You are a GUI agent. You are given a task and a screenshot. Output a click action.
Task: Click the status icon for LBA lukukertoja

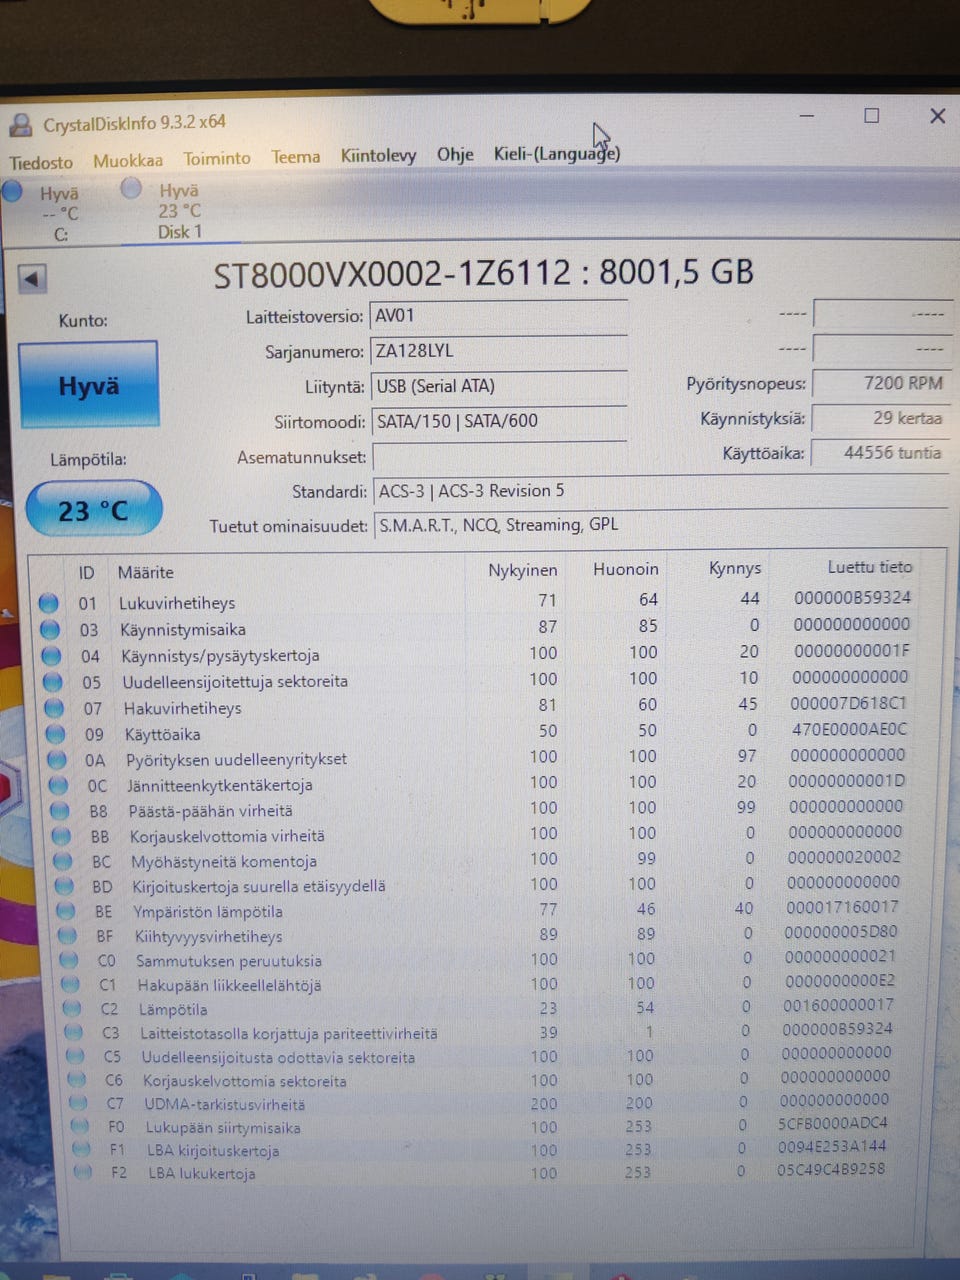click(83, 1173)
